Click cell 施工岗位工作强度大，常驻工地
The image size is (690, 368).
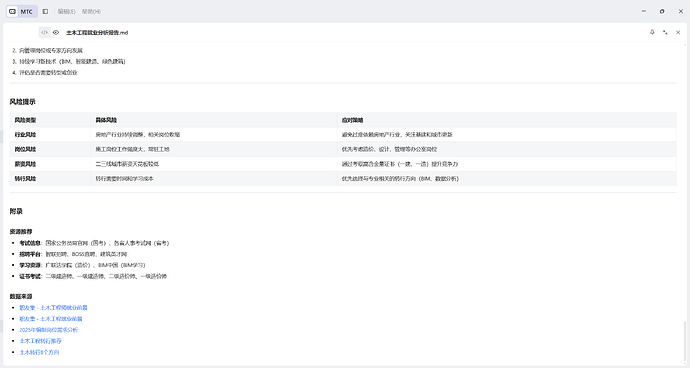tap(214, 149)
